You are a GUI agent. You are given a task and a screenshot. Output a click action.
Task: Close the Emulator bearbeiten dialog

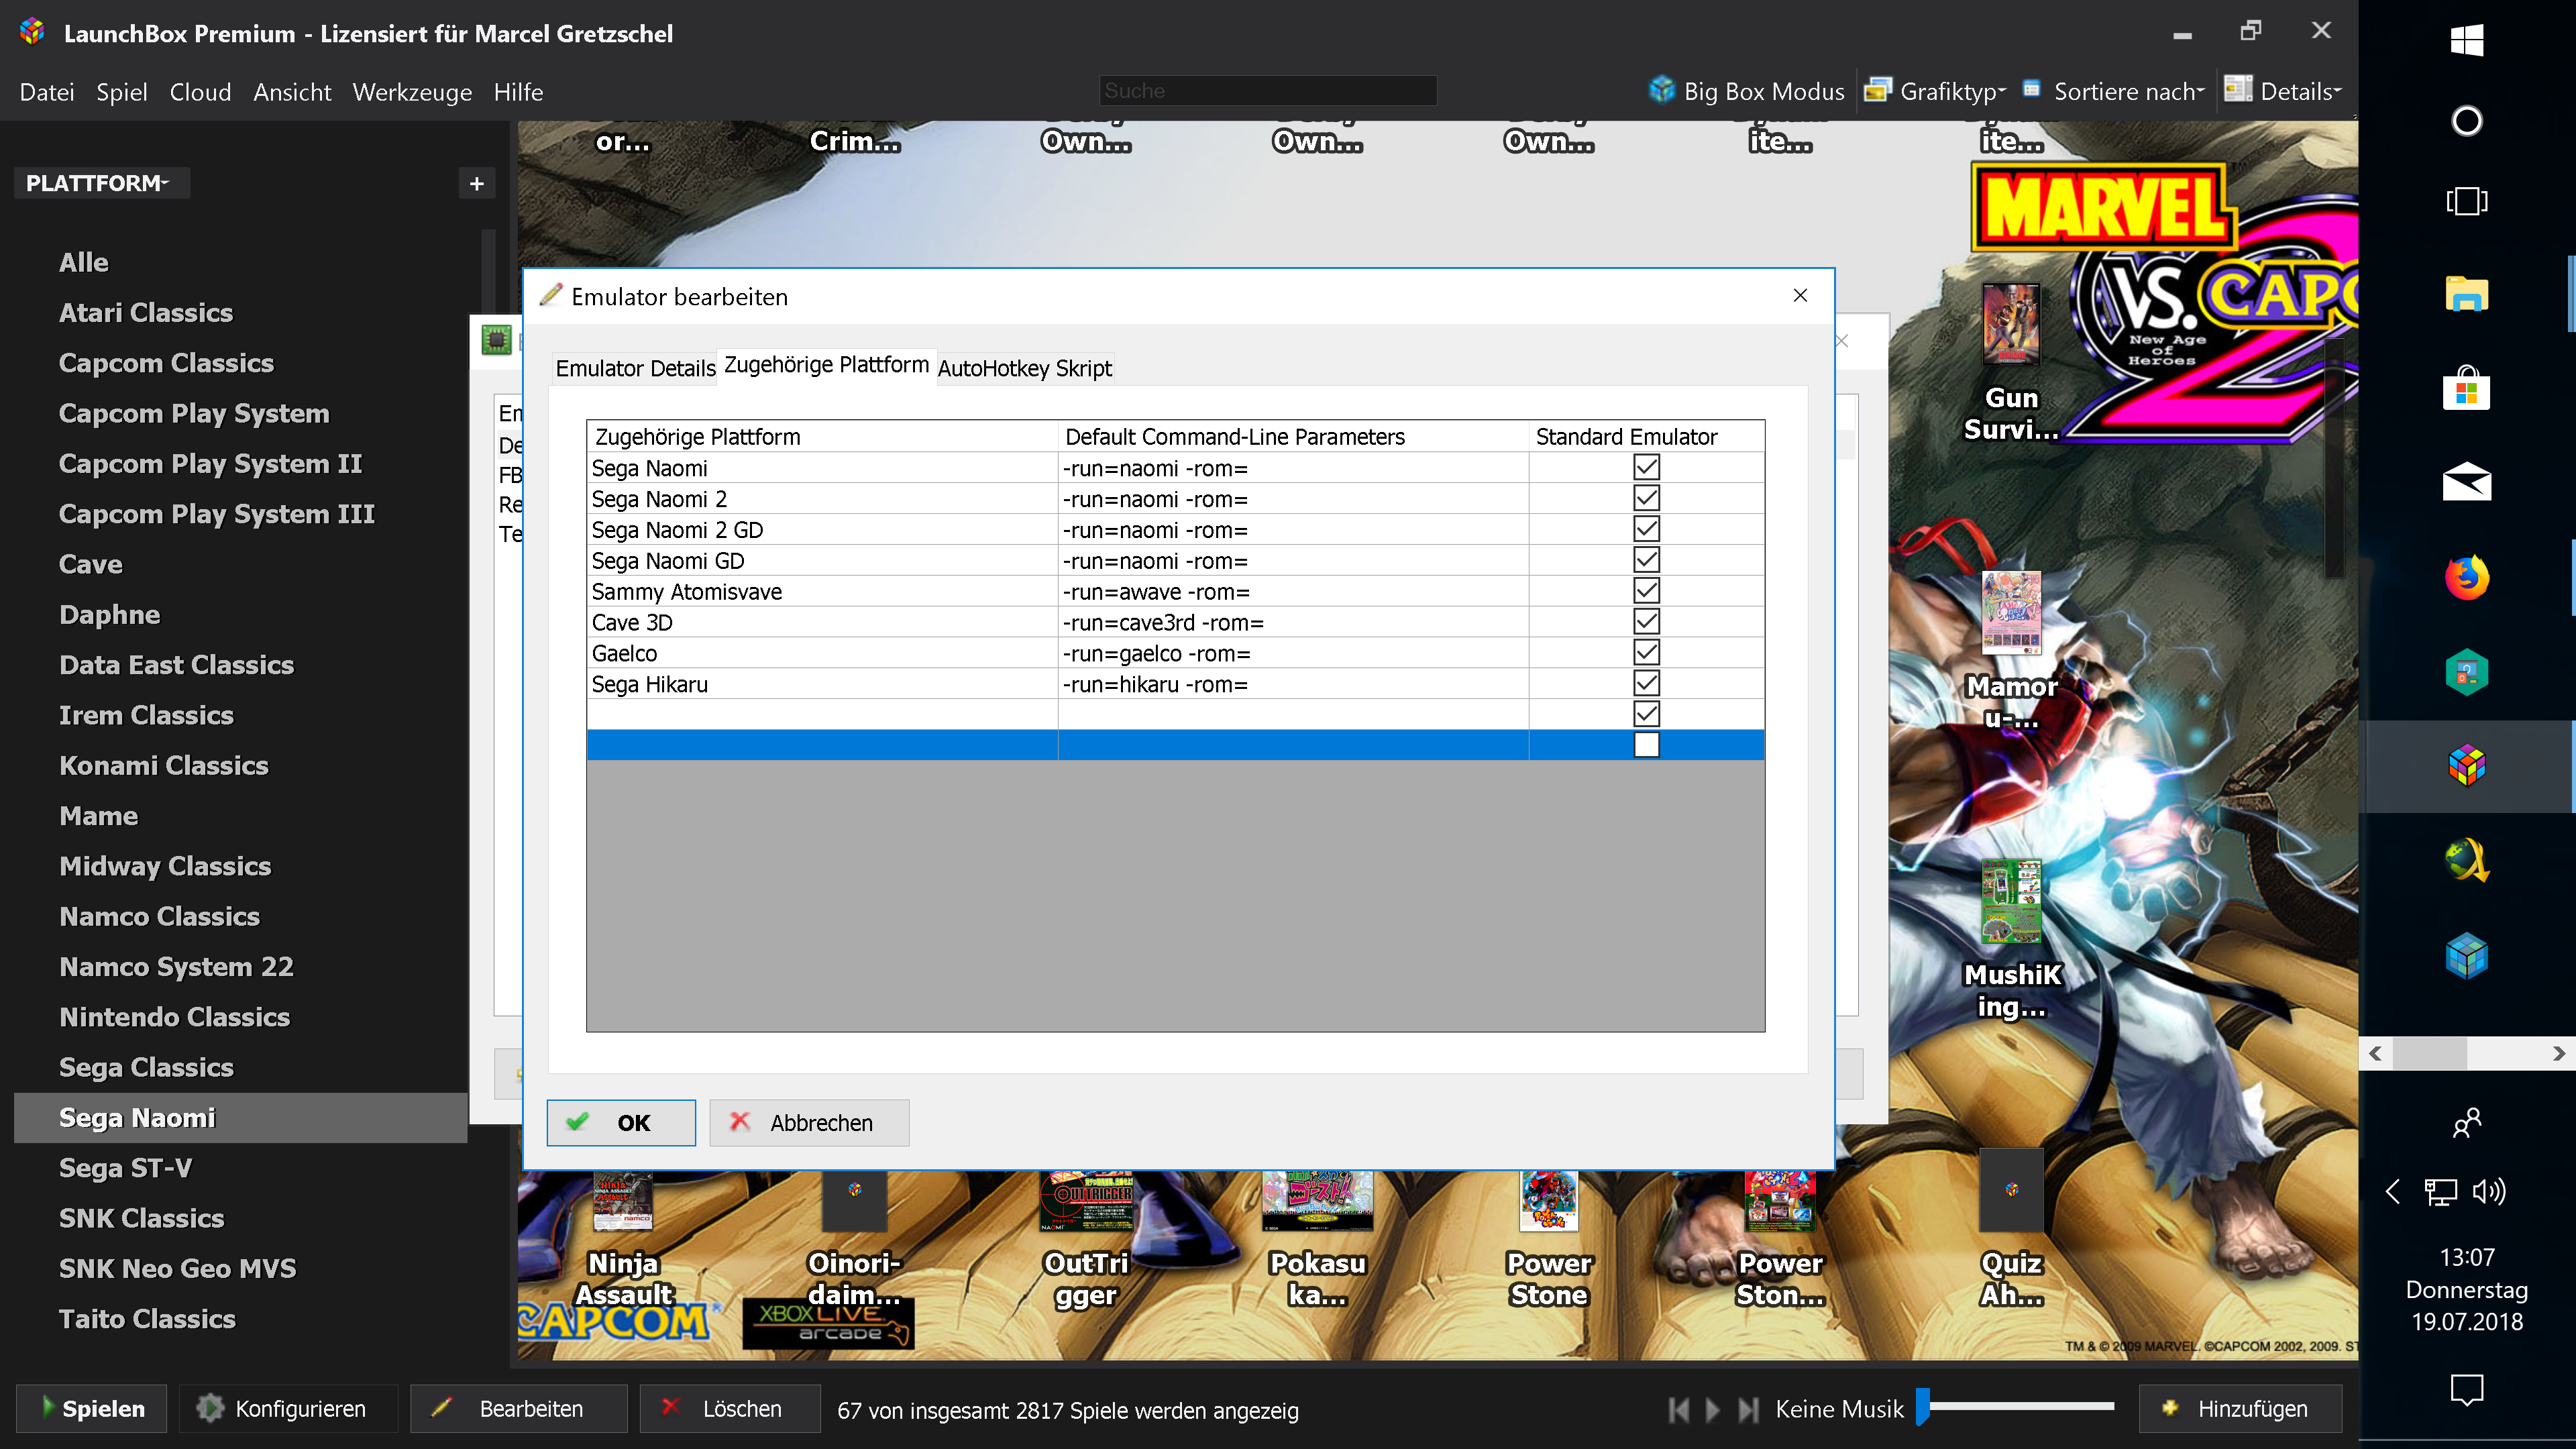(x=1800, y=296)
